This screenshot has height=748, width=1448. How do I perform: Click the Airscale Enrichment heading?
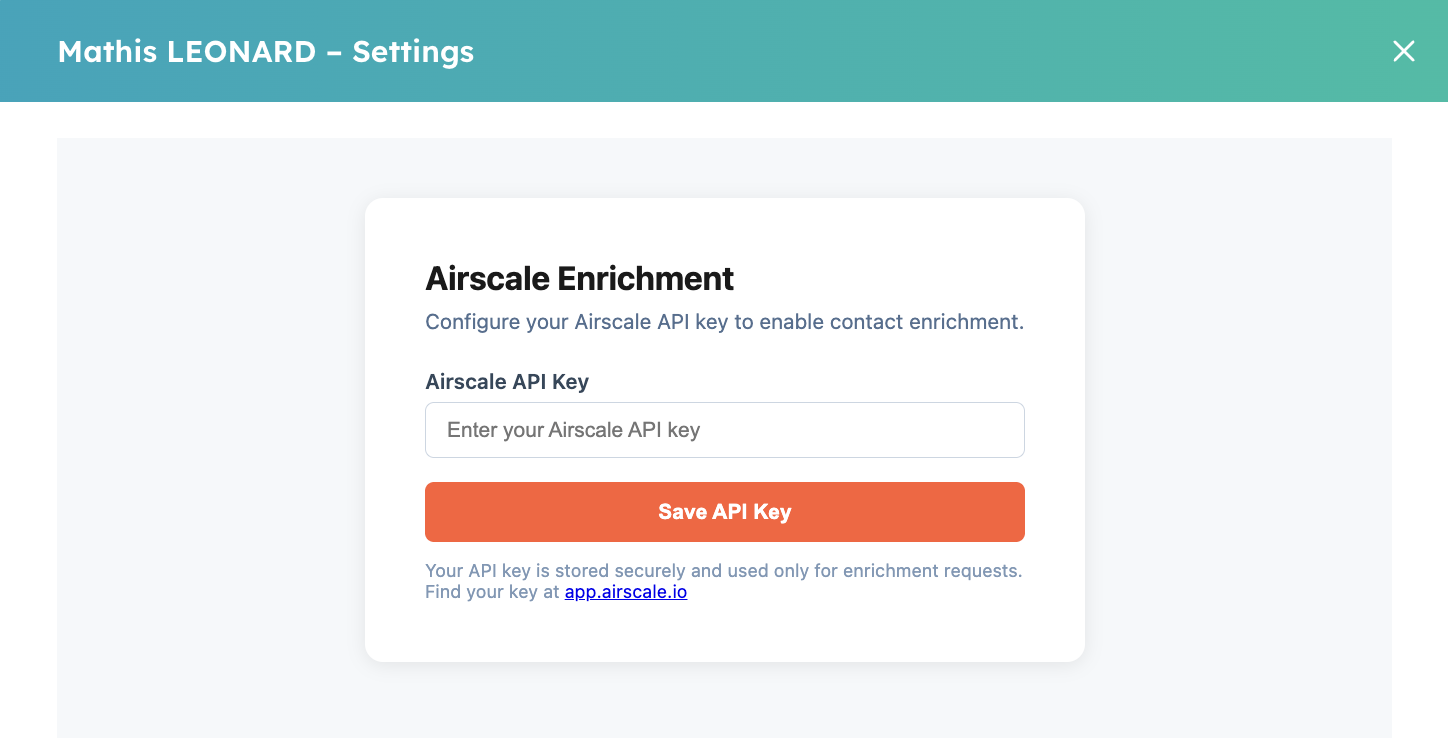(x=580, y=278)
